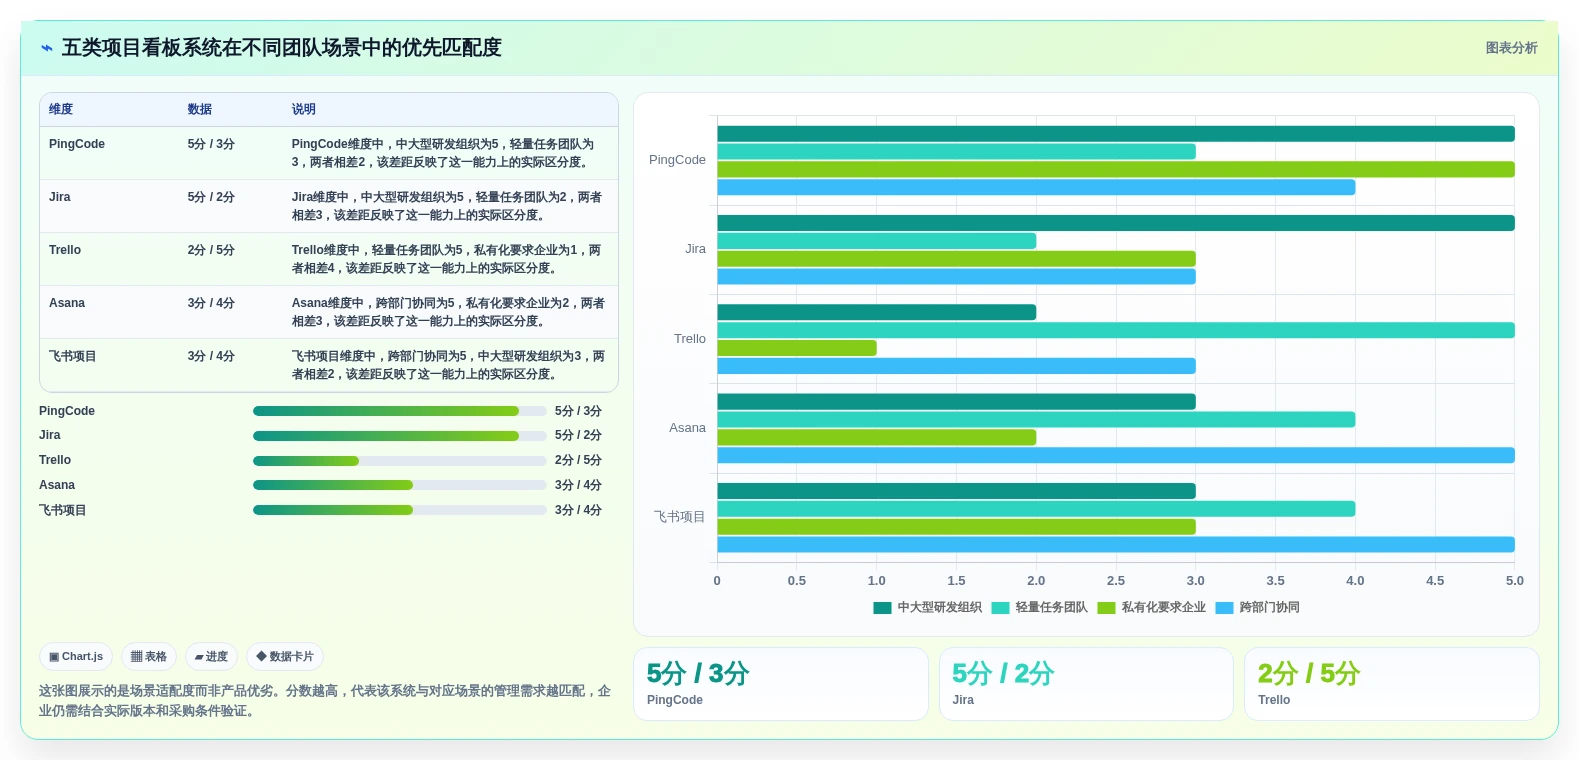
Task: Click the table cell 2分 / 5分 for Trello
Action: tap(211, 250)
